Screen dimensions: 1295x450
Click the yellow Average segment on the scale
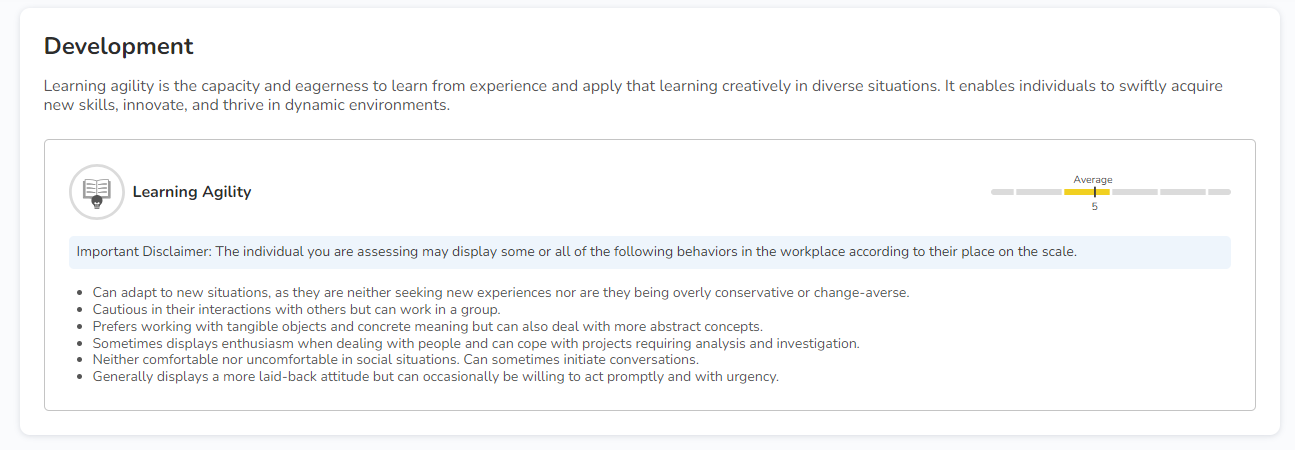[x=1078, y=191]
